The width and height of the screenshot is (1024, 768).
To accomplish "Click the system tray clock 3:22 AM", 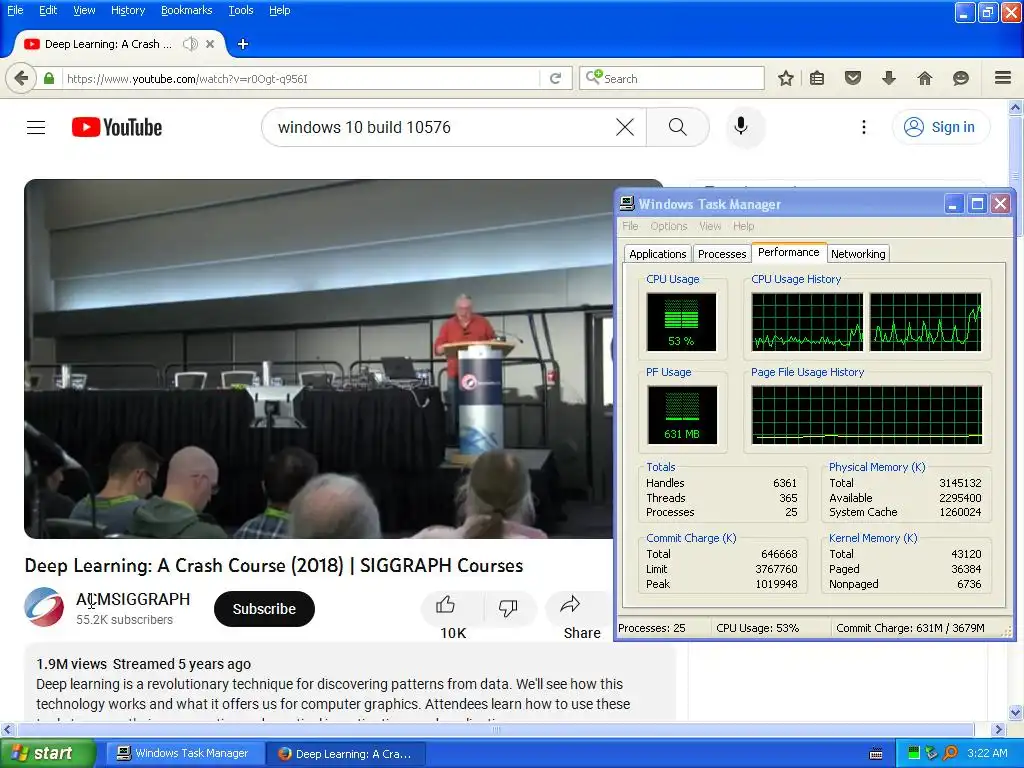I will (x=987, y=753).
